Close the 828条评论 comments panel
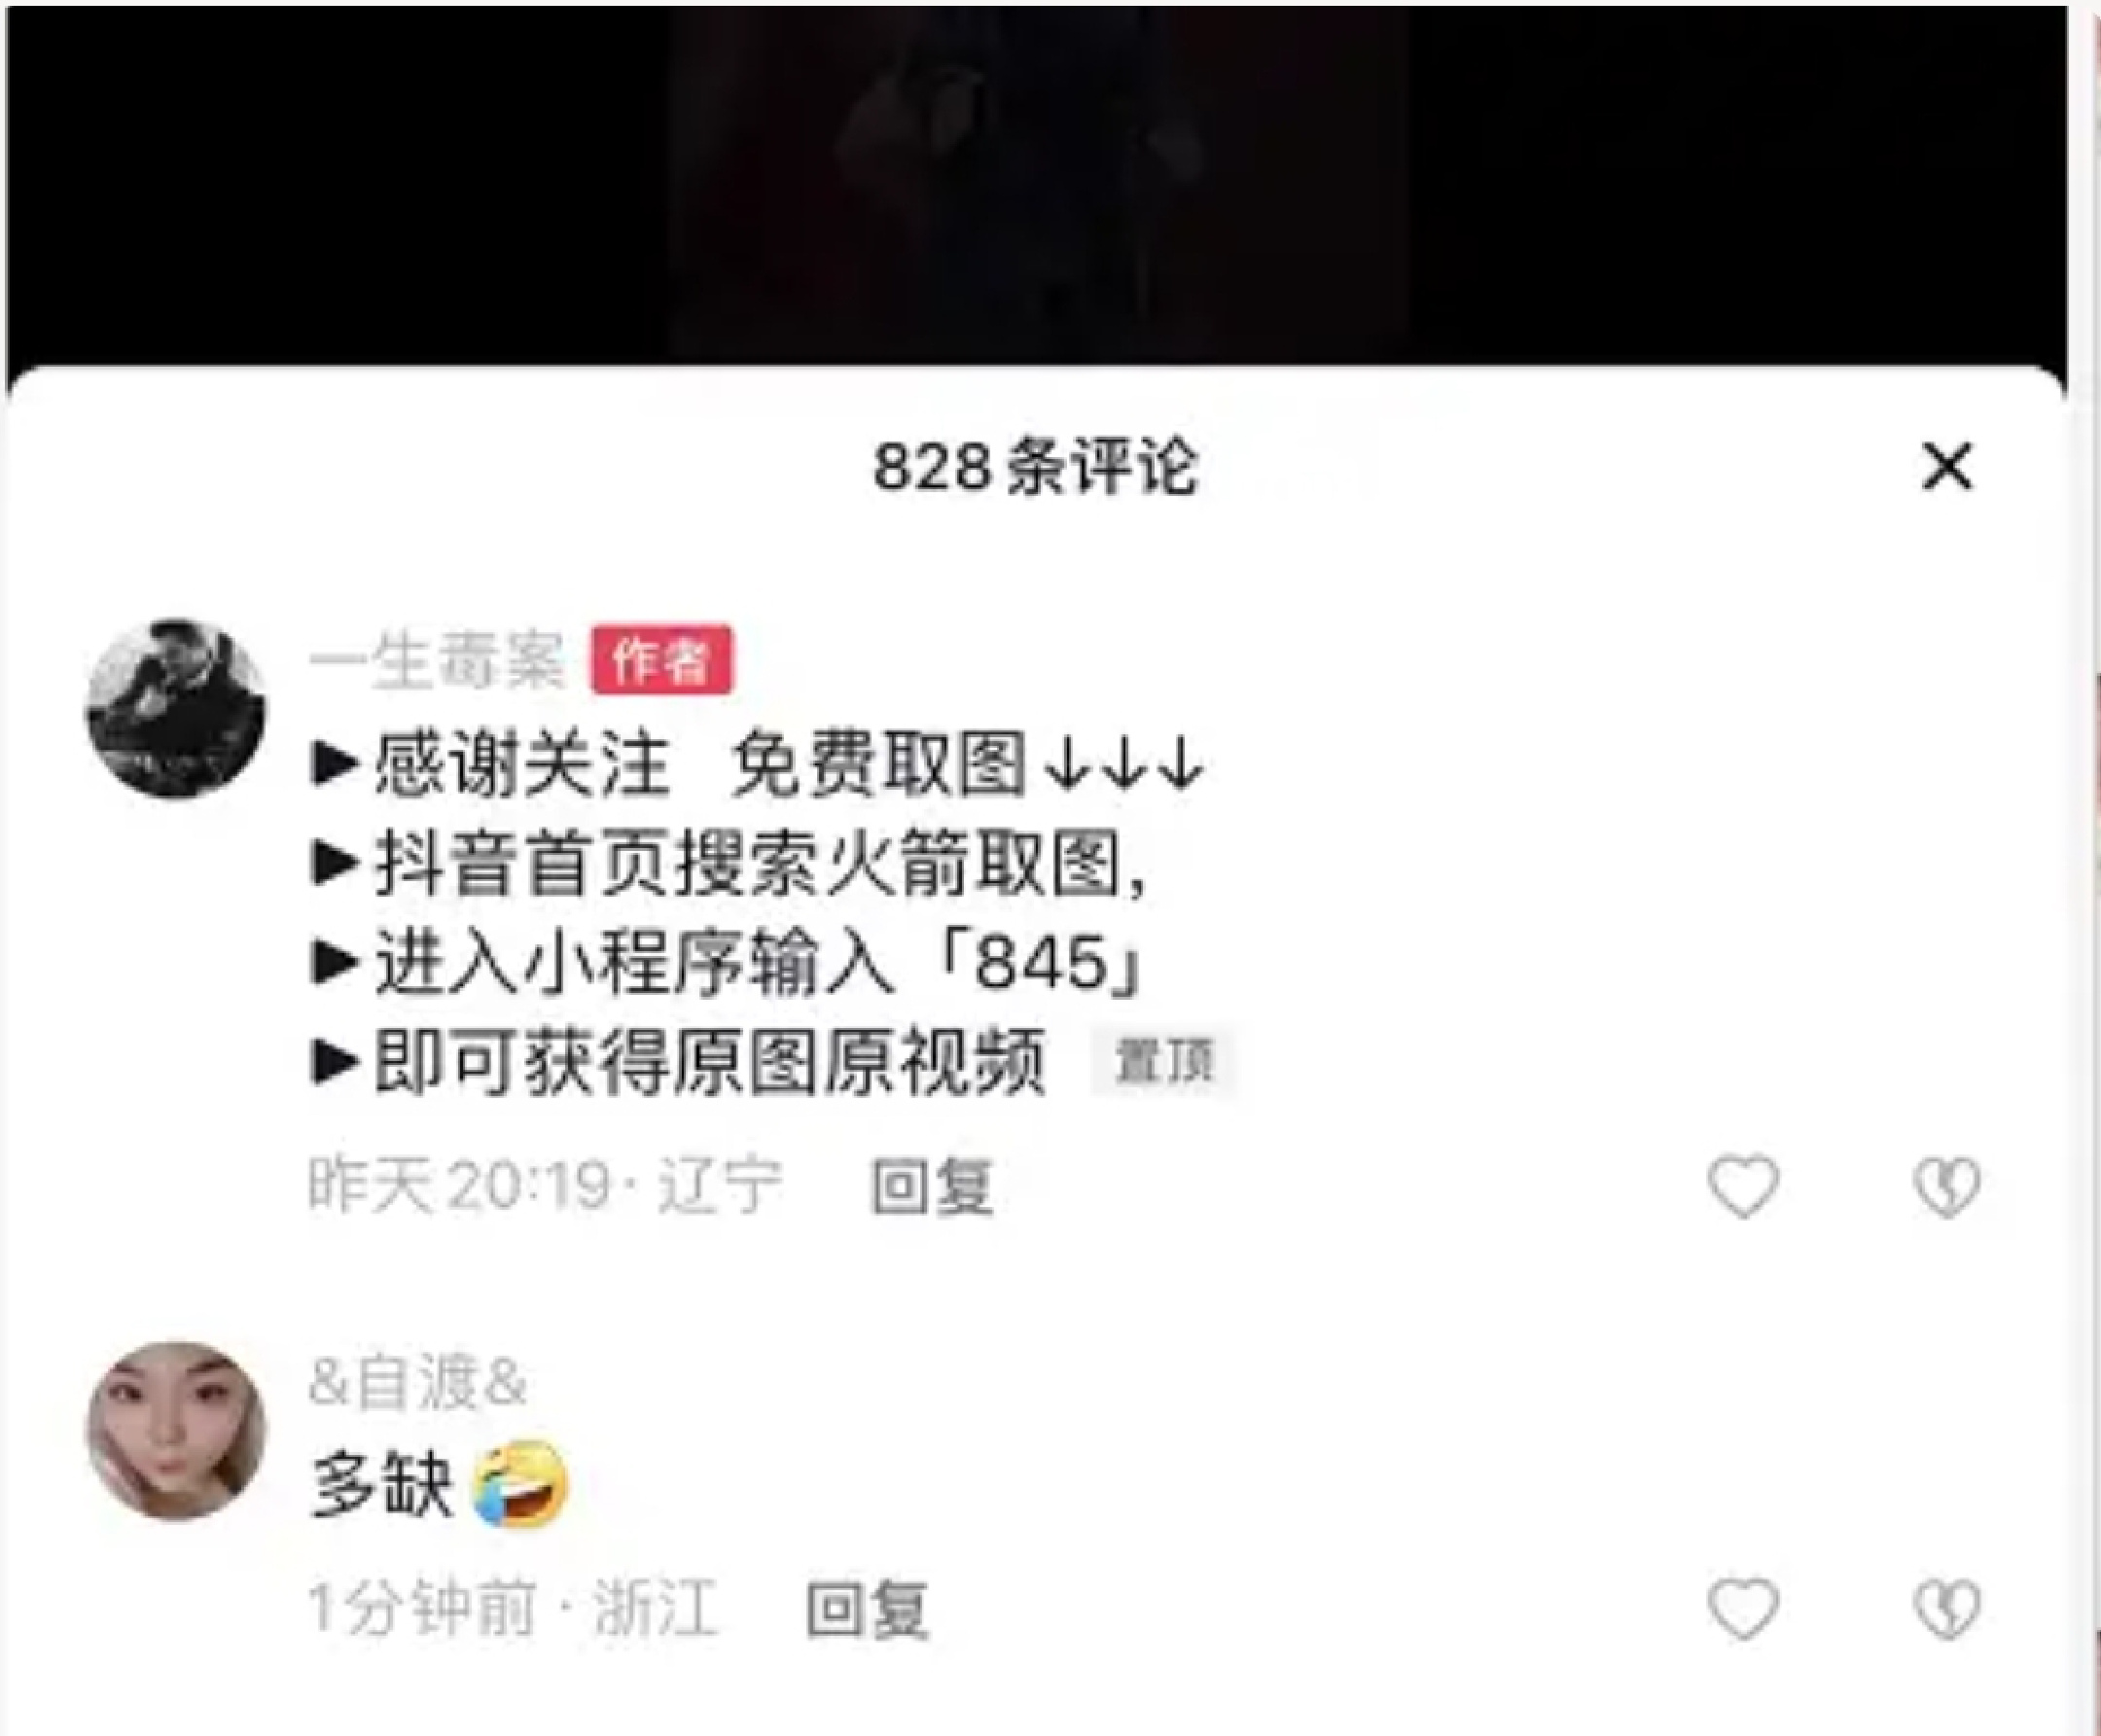This screenshot has width=2101, height=1736. click(1947, 467)
